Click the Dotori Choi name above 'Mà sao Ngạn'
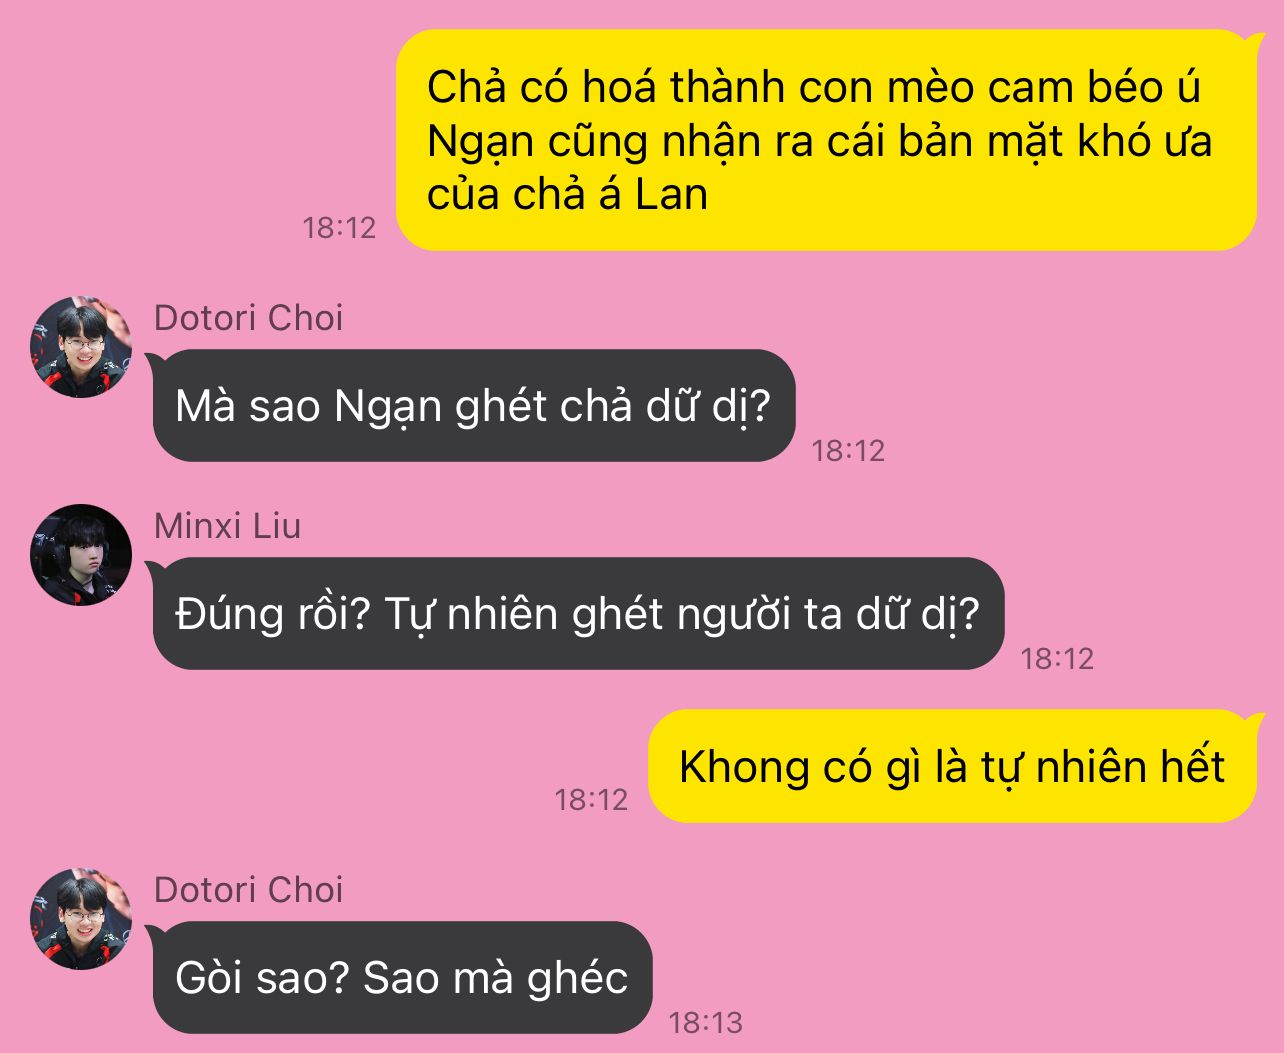 [248, 318]
